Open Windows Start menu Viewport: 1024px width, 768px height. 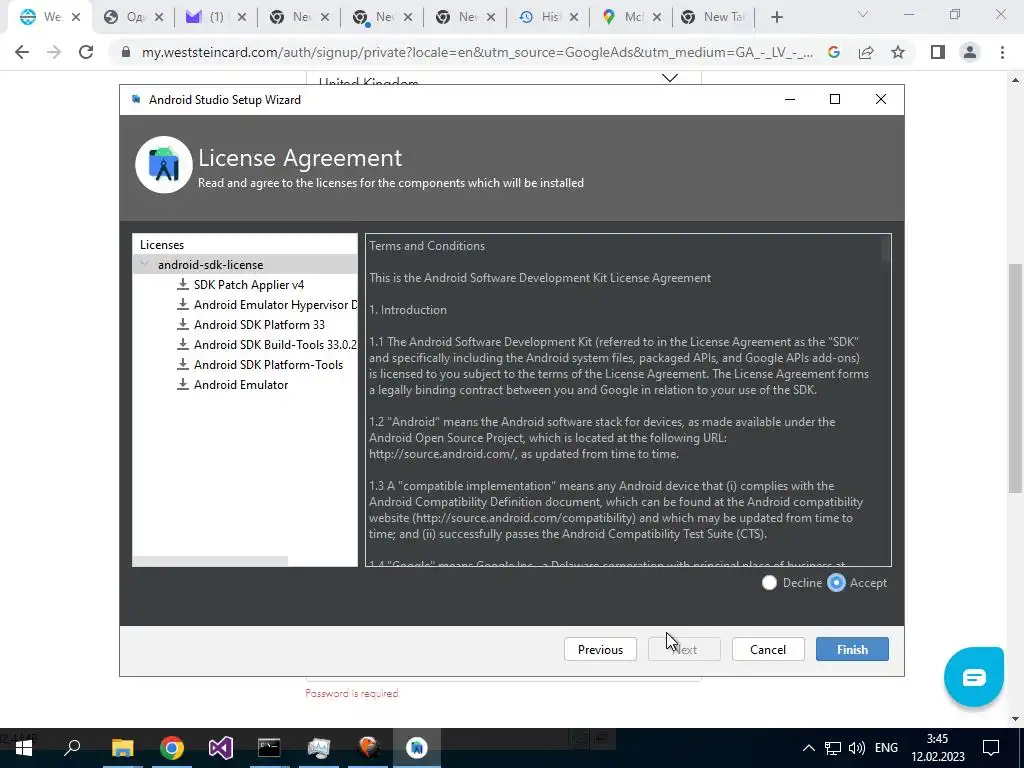point(24,748)
